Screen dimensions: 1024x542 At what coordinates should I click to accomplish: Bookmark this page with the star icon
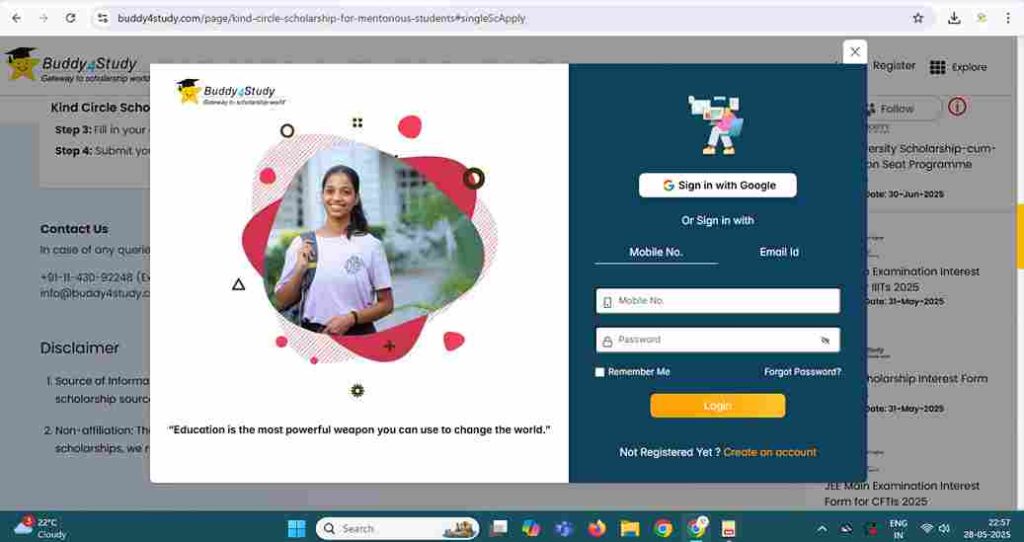[x=918, y=18]
